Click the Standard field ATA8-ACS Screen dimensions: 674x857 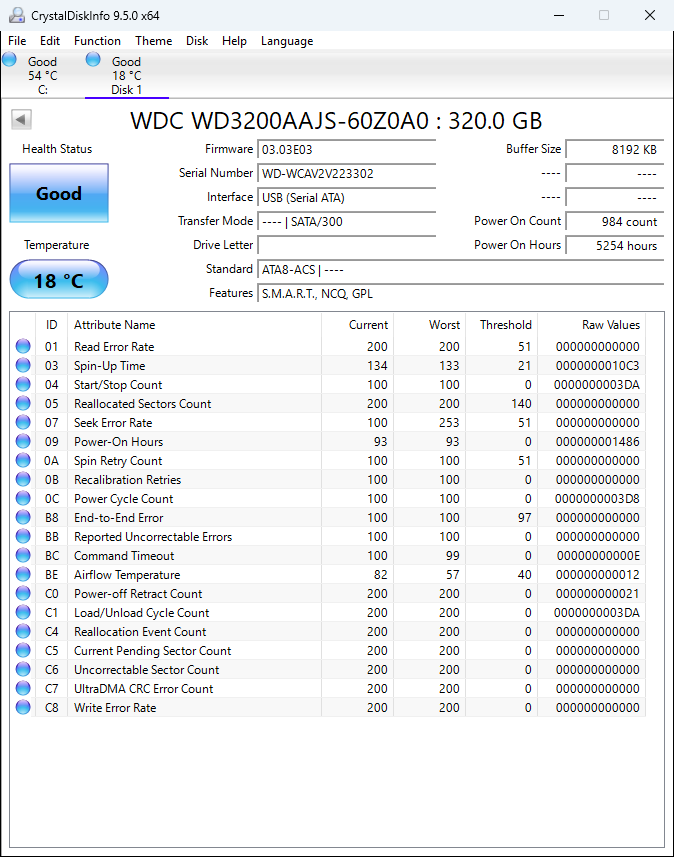pos(461,270)
